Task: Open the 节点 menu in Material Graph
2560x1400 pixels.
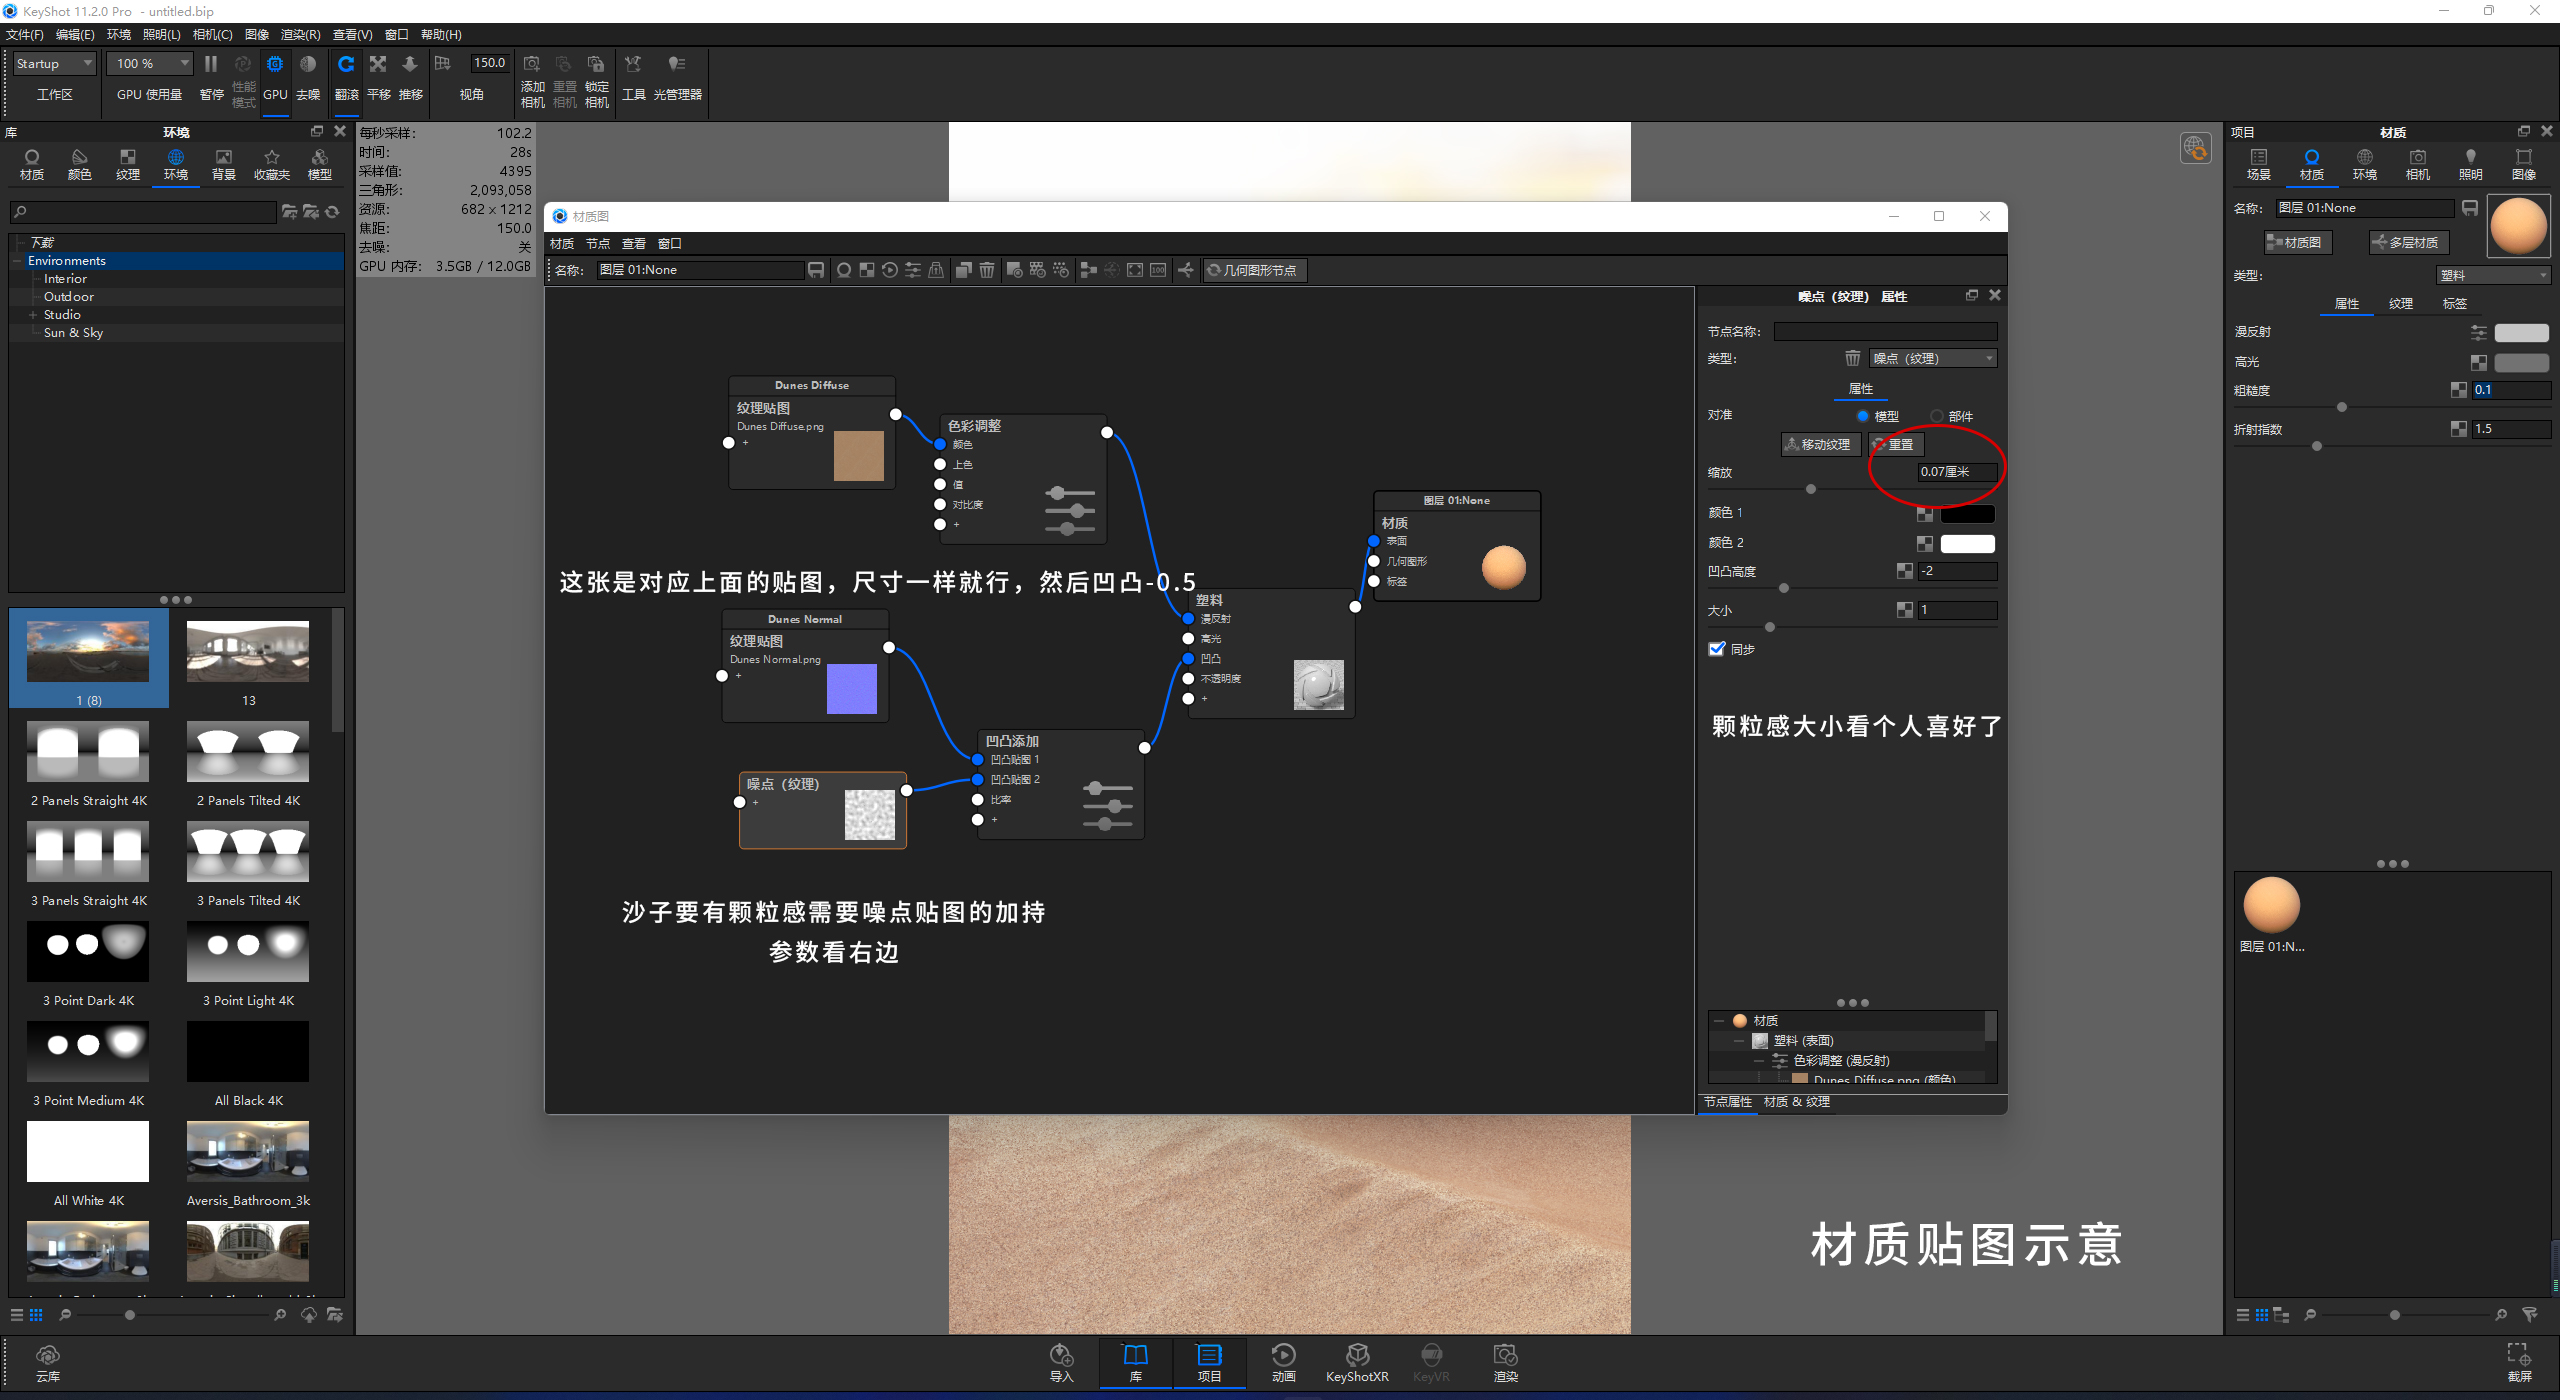Action: [597, 244]
